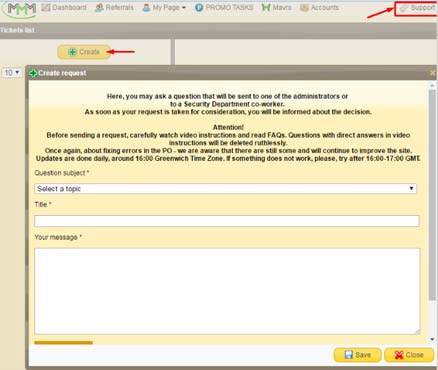Click the Accounts icon in navbar
Image resolution: width=438 pixels, height=370 pixels.
tap(304, 7)
